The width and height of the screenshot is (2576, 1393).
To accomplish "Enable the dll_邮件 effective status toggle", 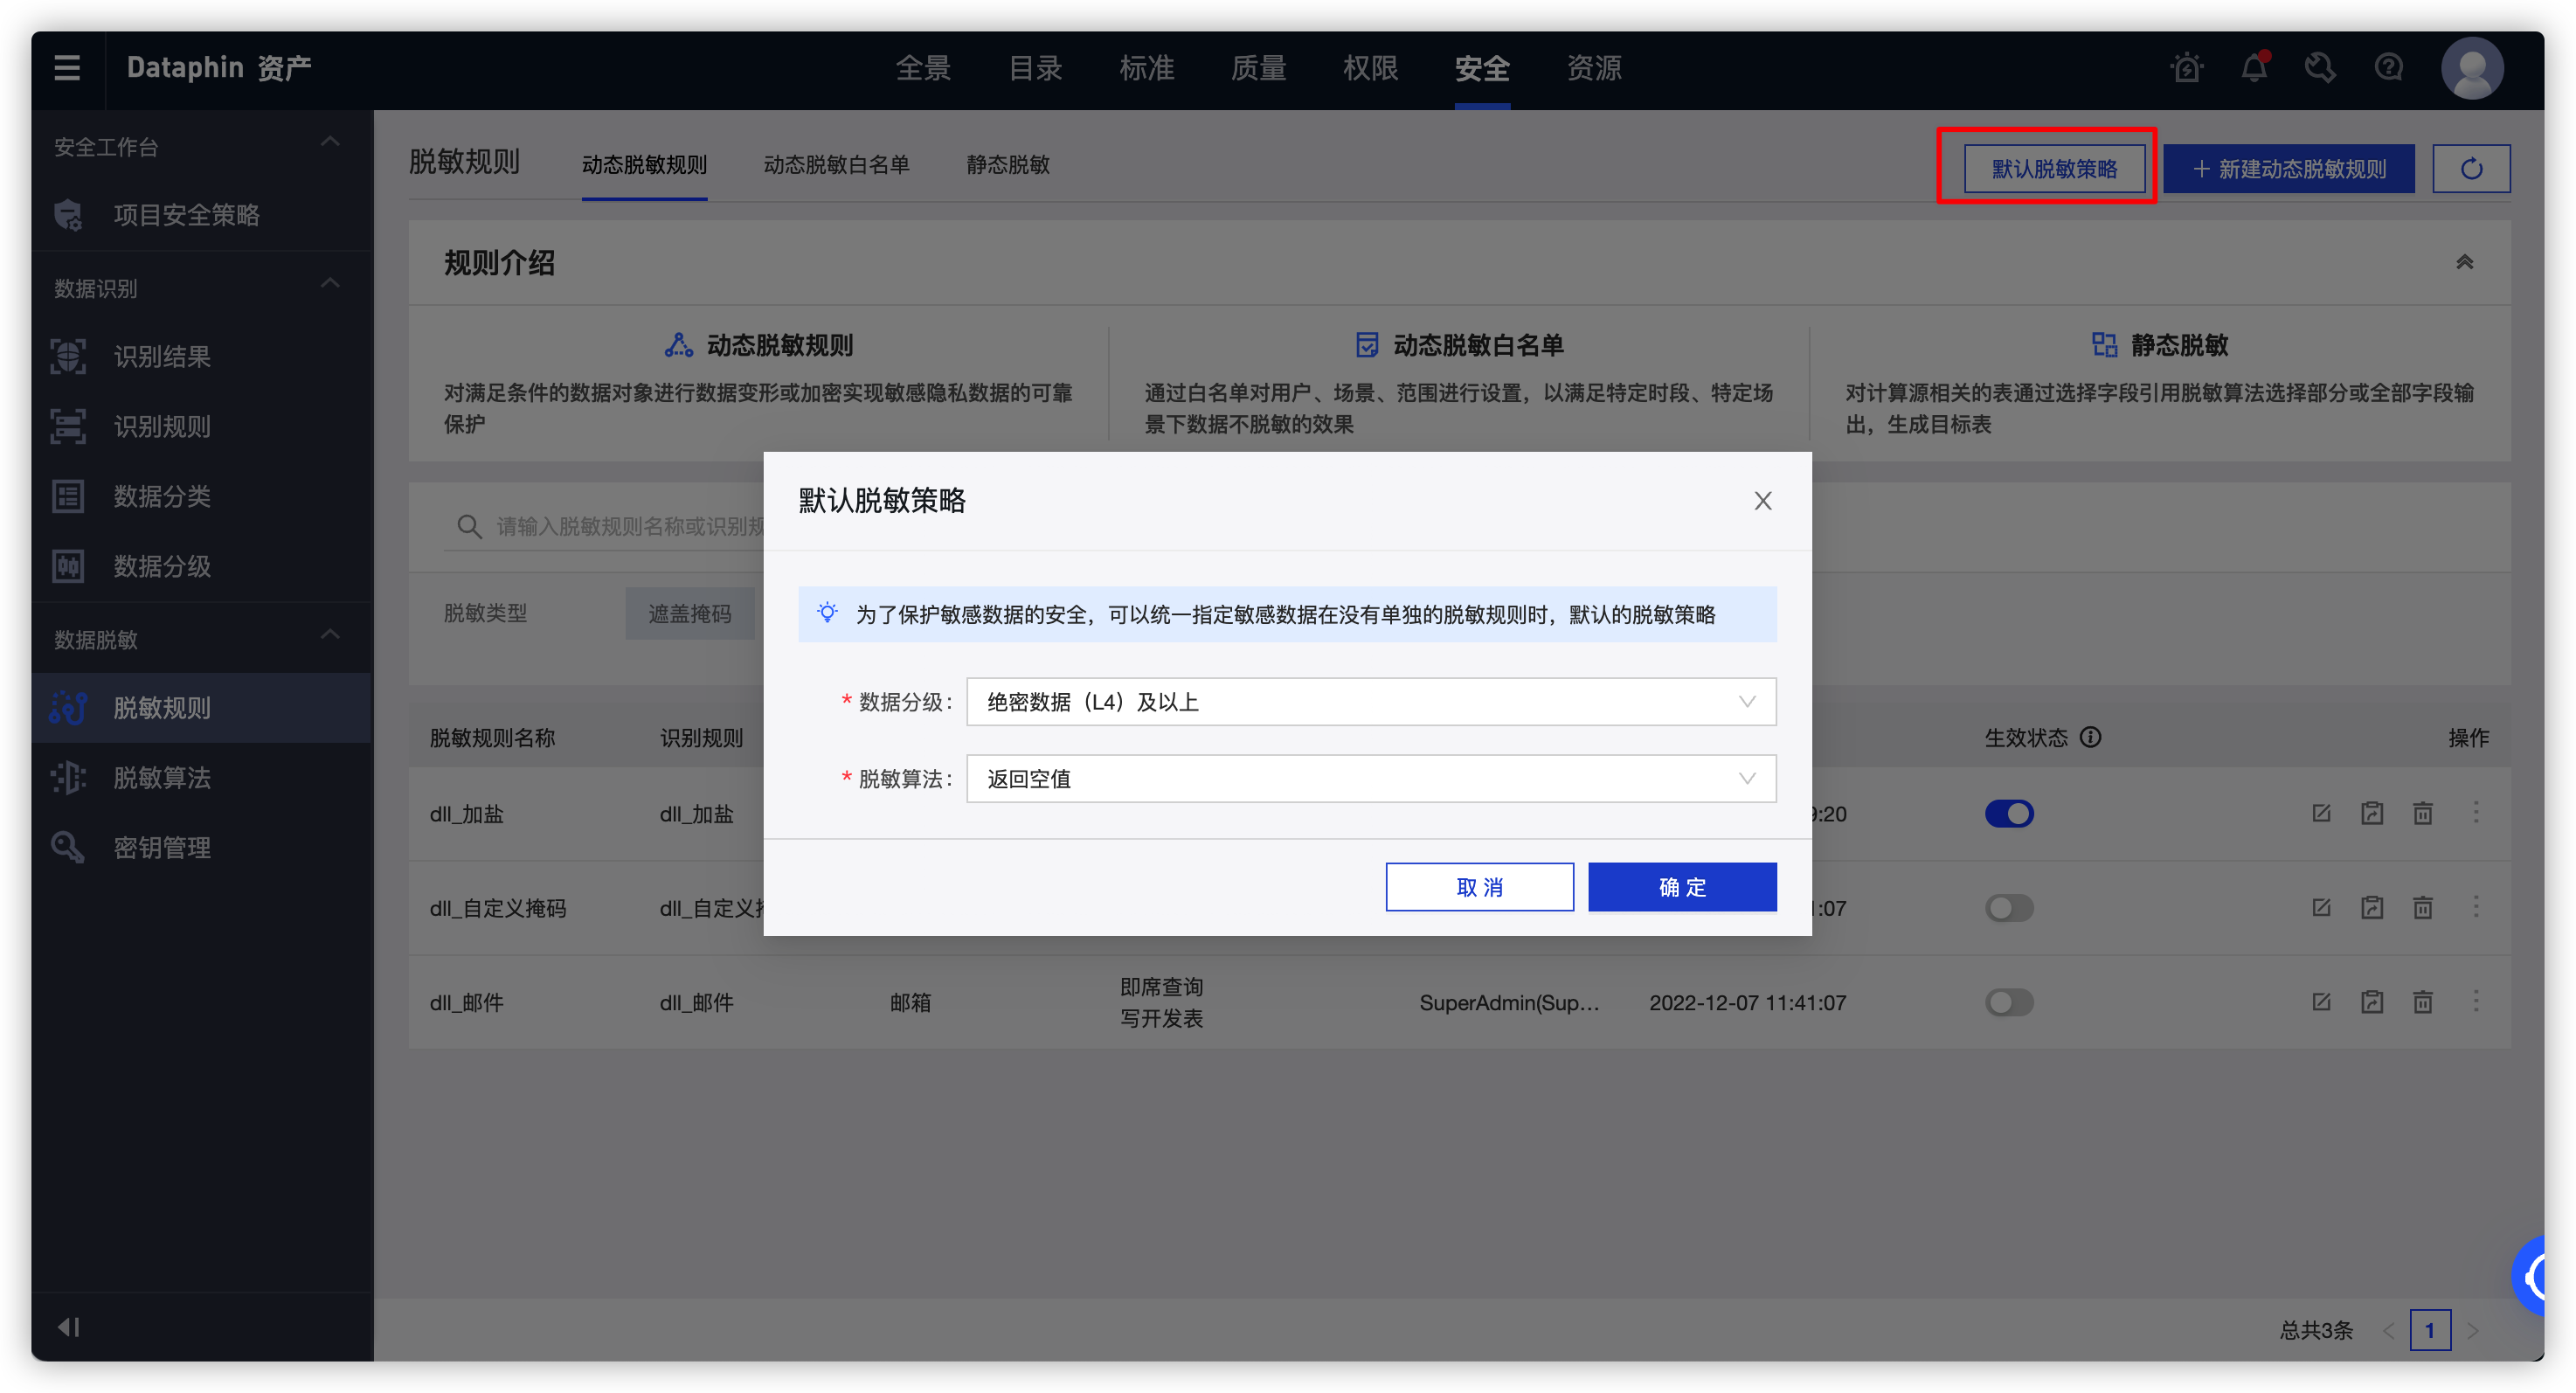I will (x=2010, y=1002).
